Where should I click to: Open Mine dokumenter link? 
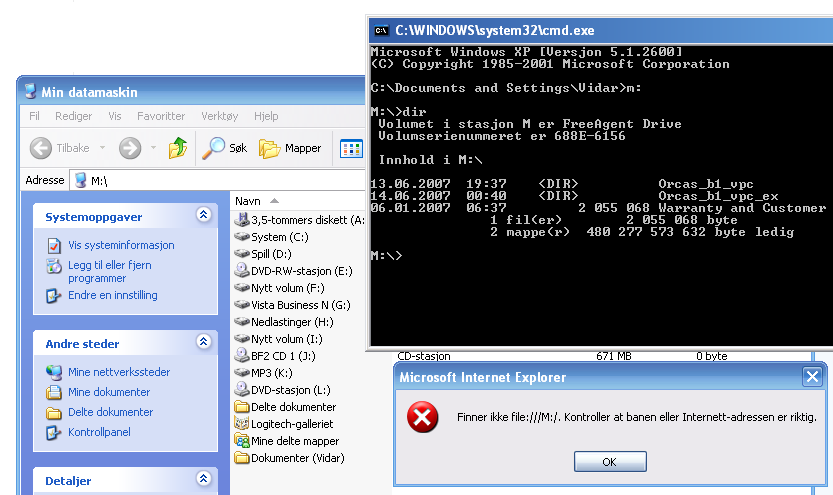[109, 392]
